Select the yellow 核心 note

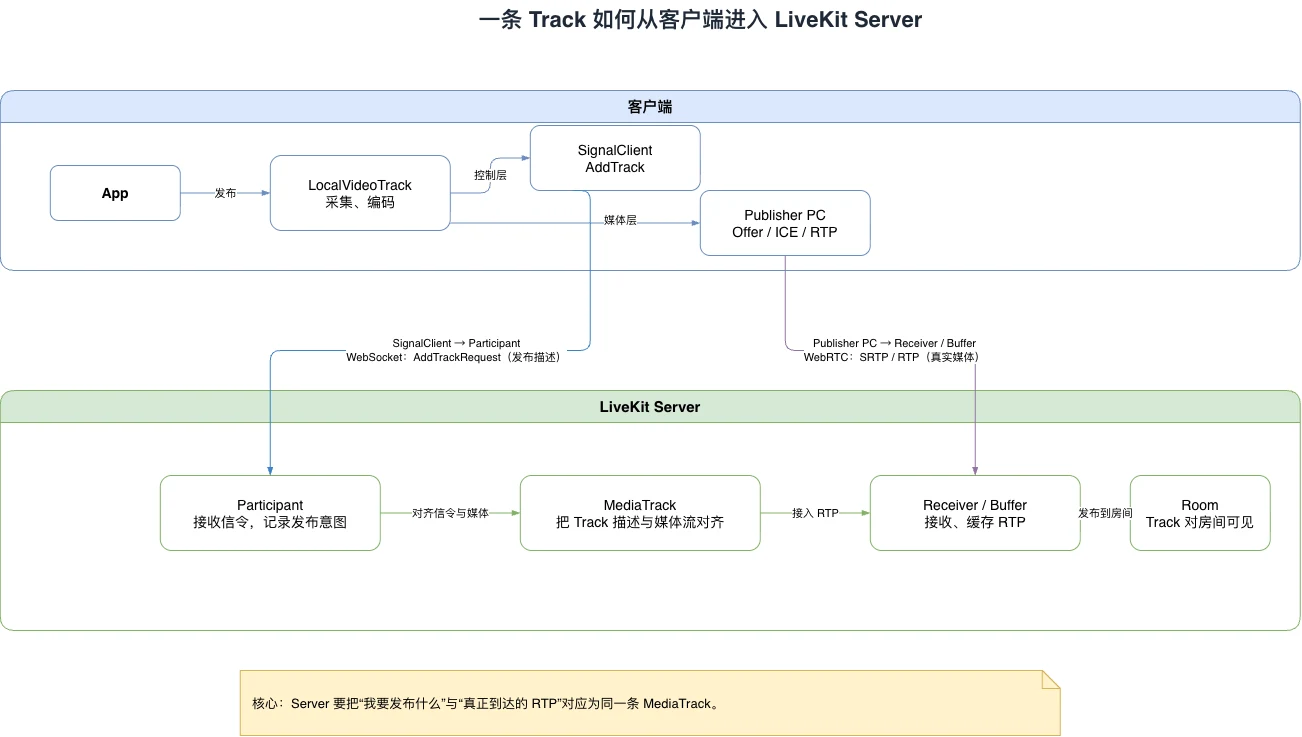pyautogui.click(x=650, y=703)
